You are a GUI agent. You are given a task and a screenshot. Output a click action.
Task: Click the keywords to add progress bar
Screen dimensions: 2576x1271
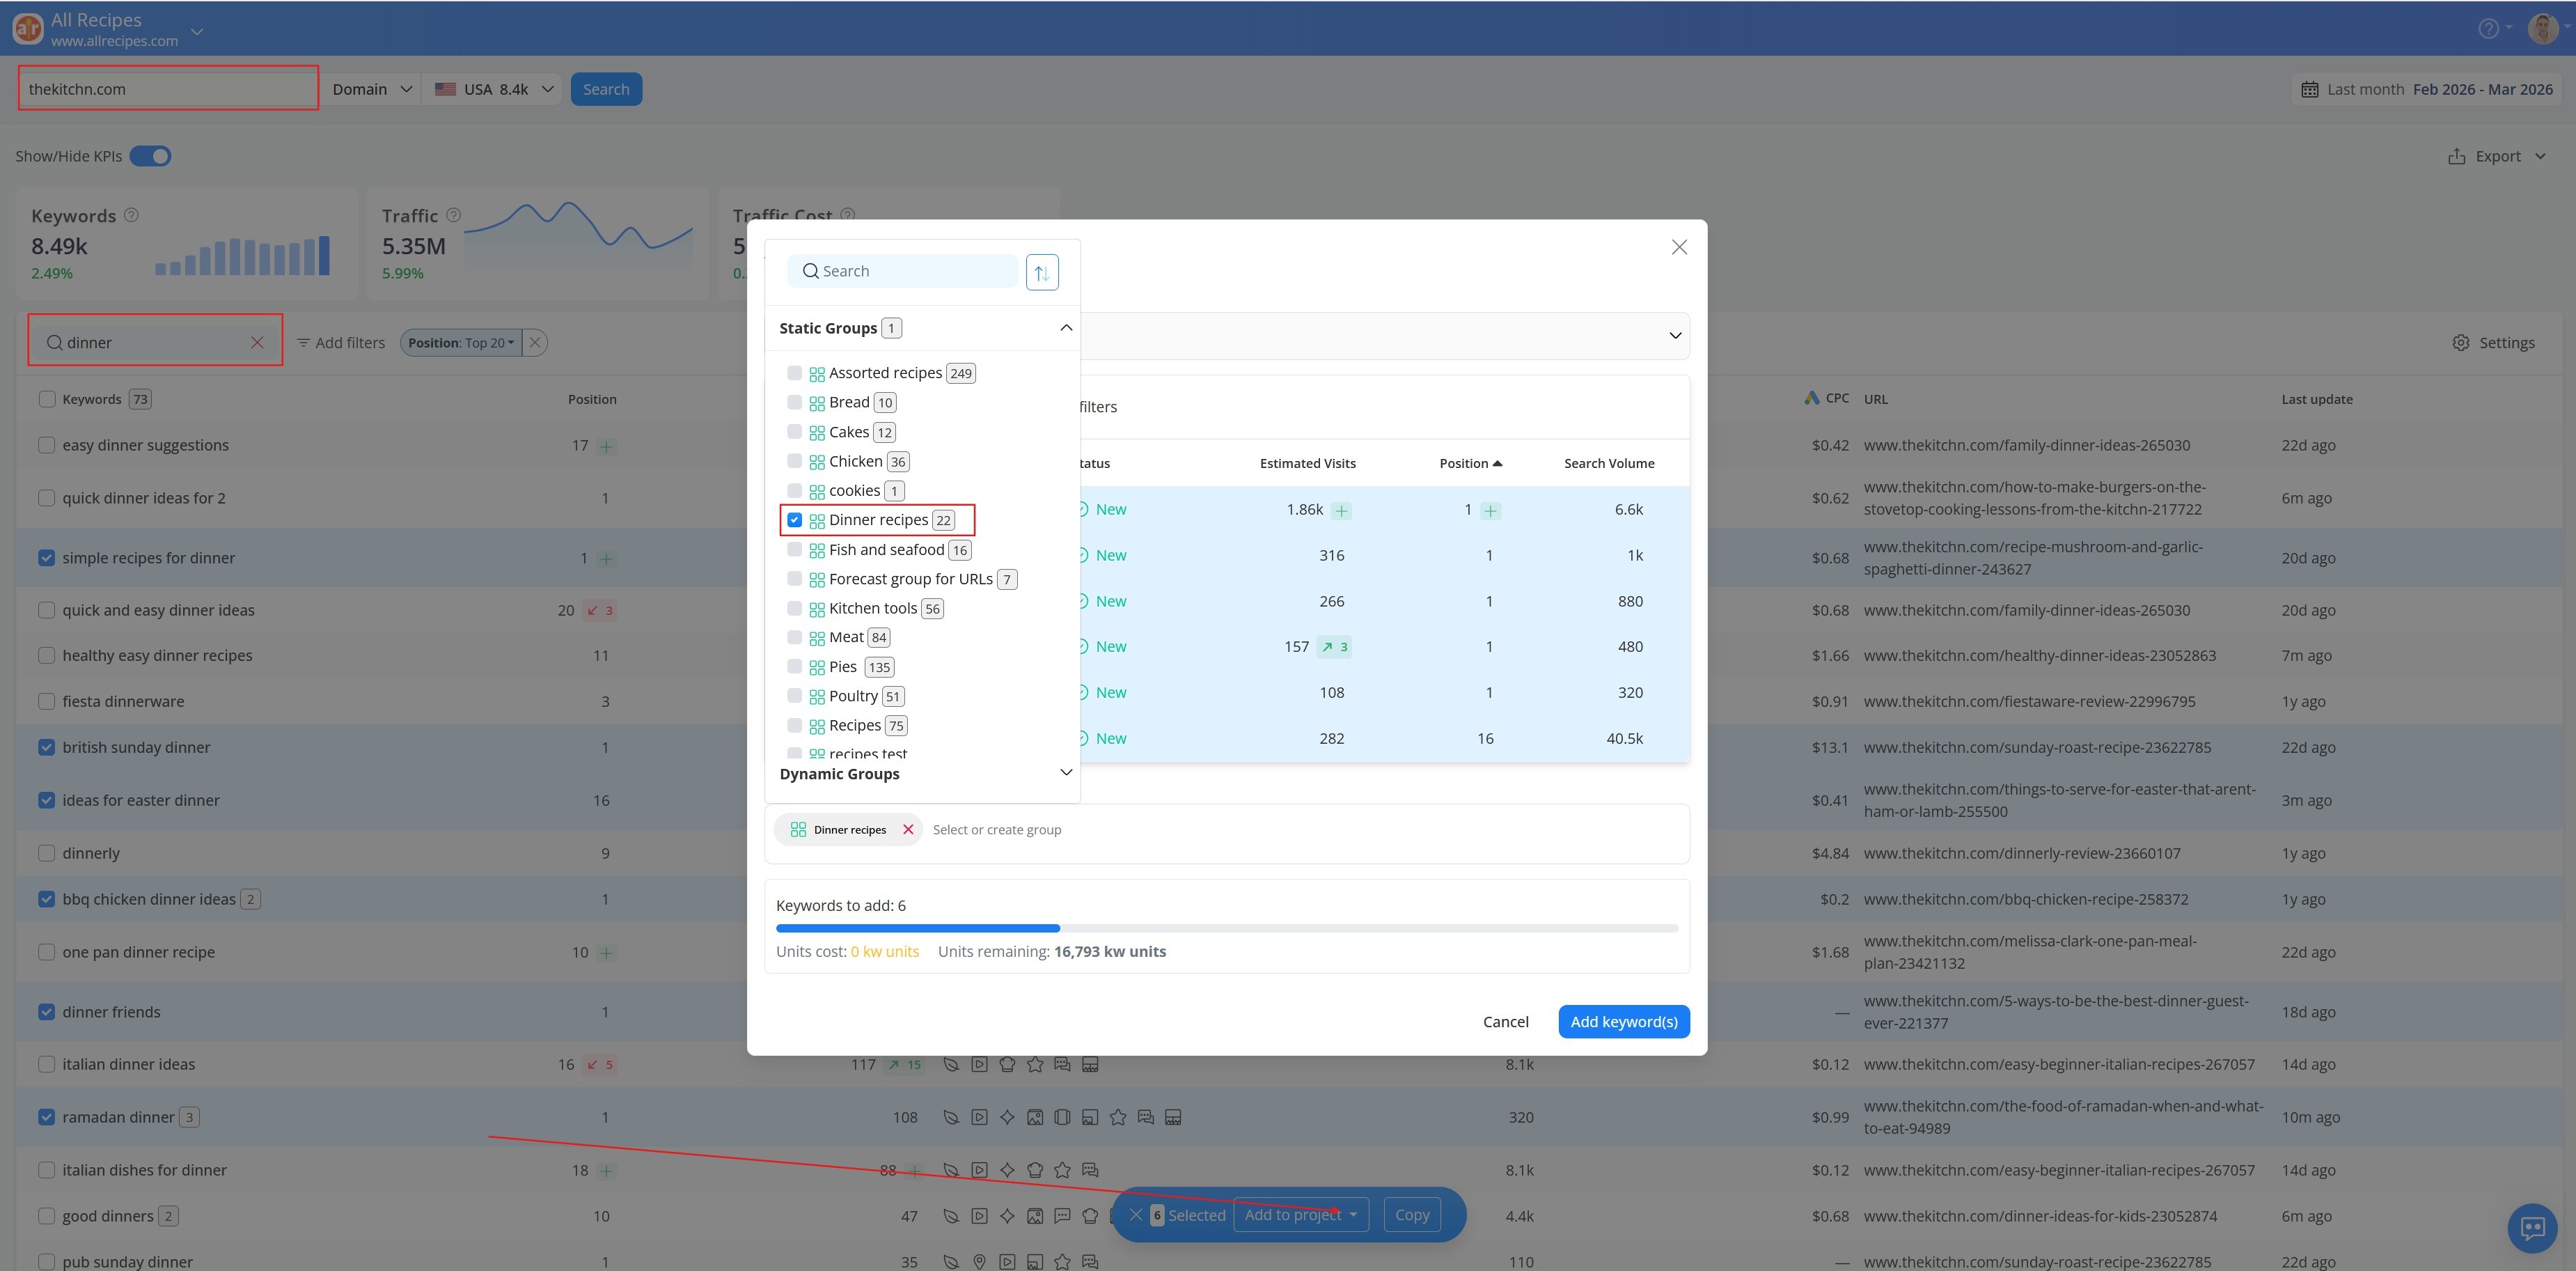[x=1227, y=928]
